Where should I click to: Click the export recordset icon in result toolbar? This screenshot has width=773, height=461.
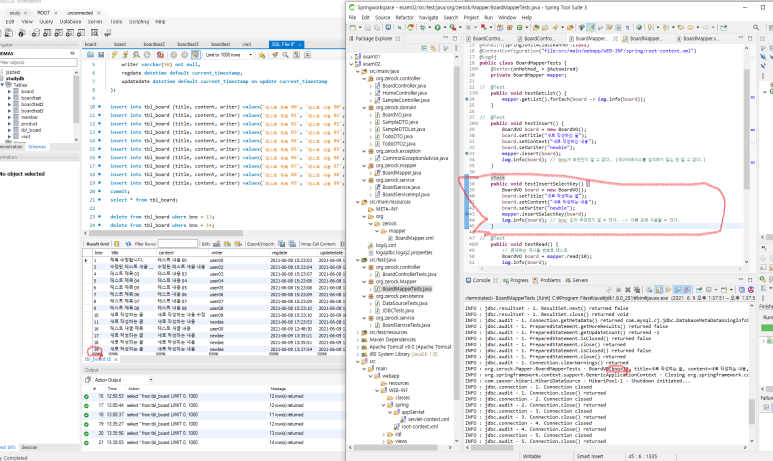[281, 244]
